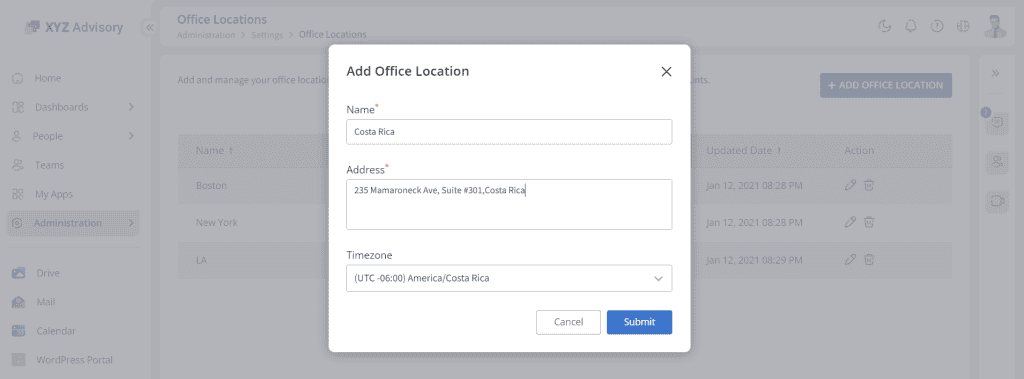1024x379 pixels.
Task: Edit the LA office location
Action: [x=850, y=259]
